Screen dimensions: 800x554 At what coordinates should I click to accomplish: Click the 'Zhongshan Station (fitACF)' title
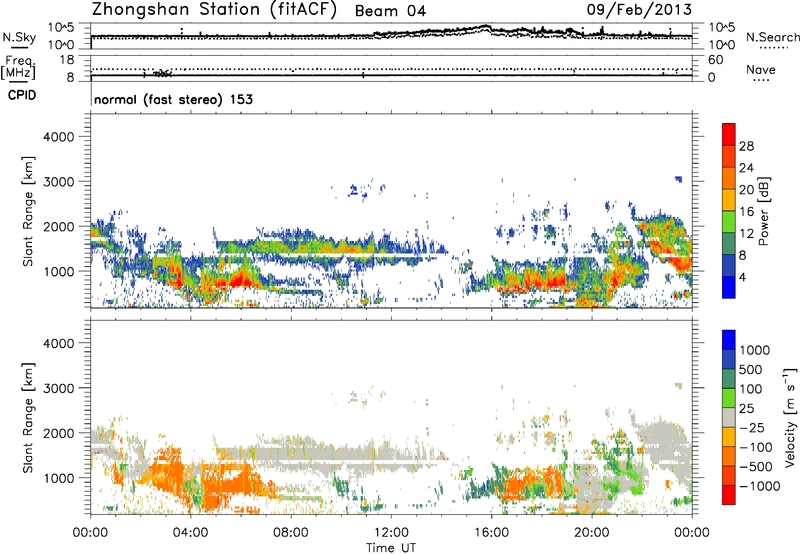coord(214,10)
